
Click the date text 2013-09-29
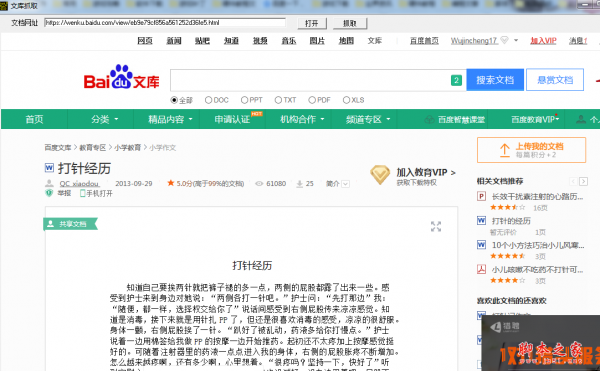(134, 184)
